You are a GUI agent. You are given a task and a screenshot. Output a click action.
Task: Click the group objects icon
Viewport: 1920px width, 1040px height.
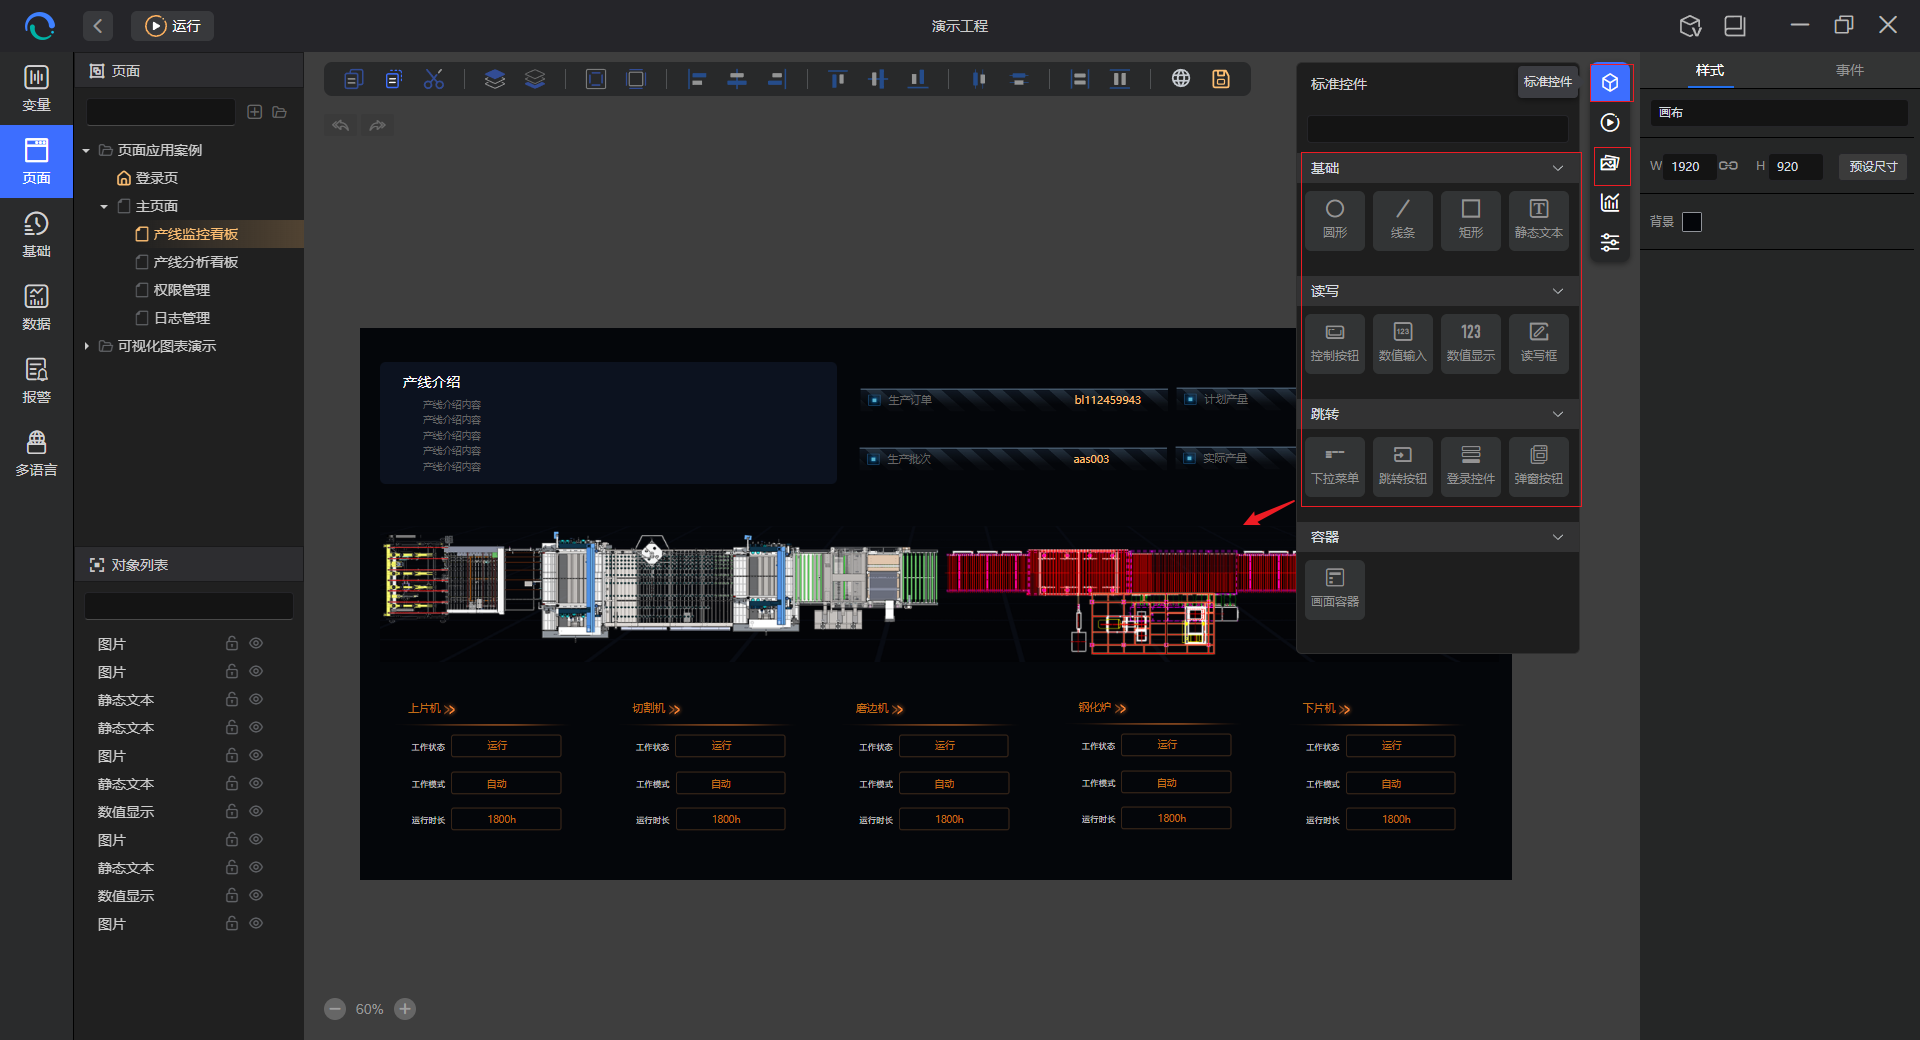[596, 79]
